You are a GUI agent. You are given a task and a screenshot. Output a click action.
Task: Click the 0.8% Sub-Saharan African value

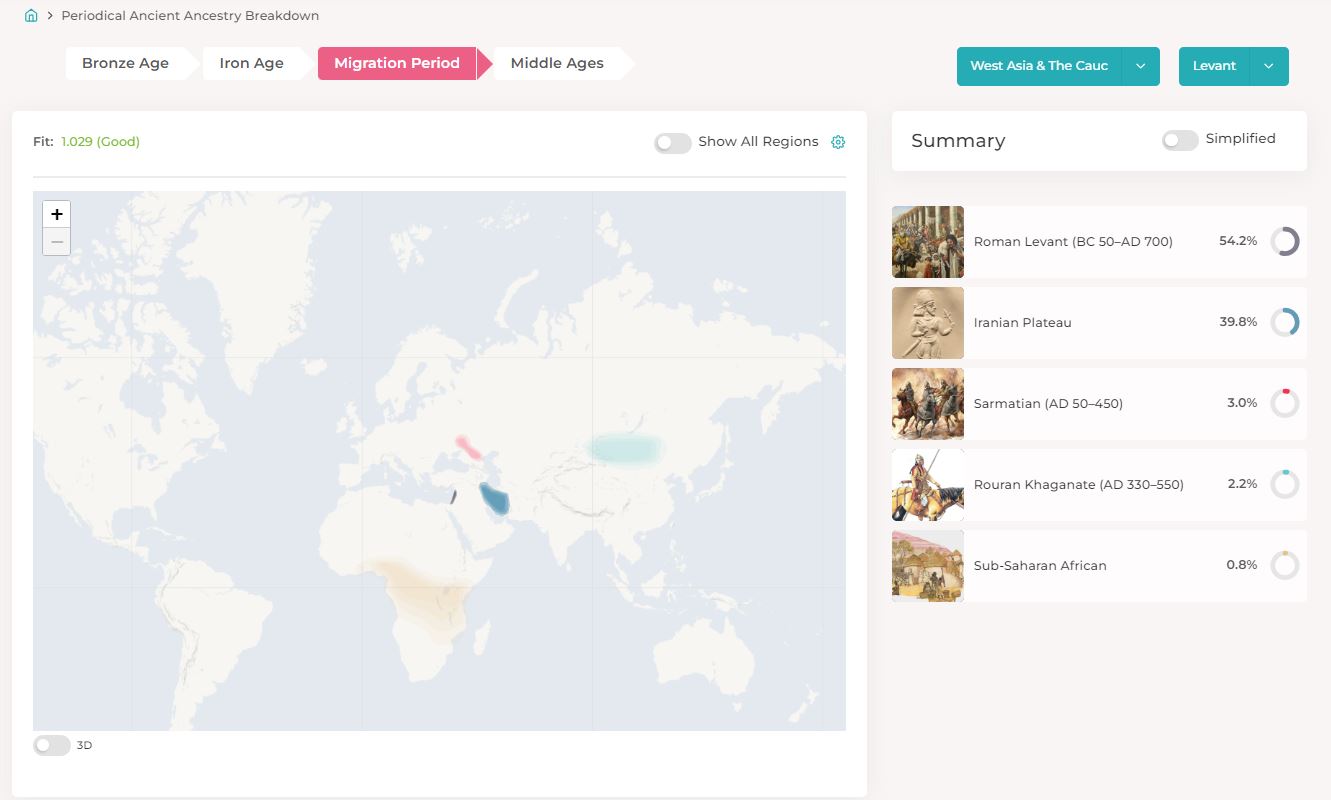tap(1242, 565)
